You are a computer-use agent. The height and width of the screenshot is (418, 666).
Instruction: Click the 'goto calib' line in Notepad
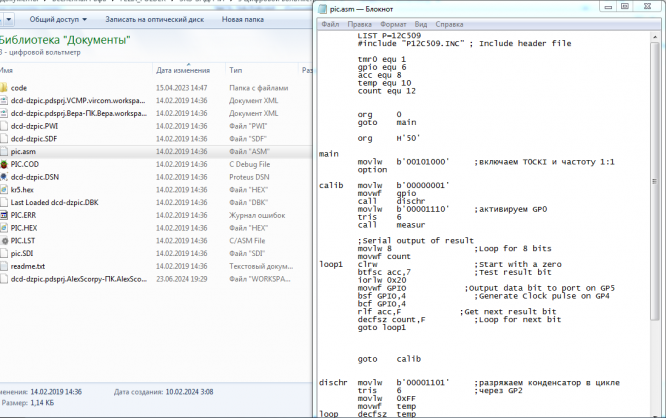(389, 359)
